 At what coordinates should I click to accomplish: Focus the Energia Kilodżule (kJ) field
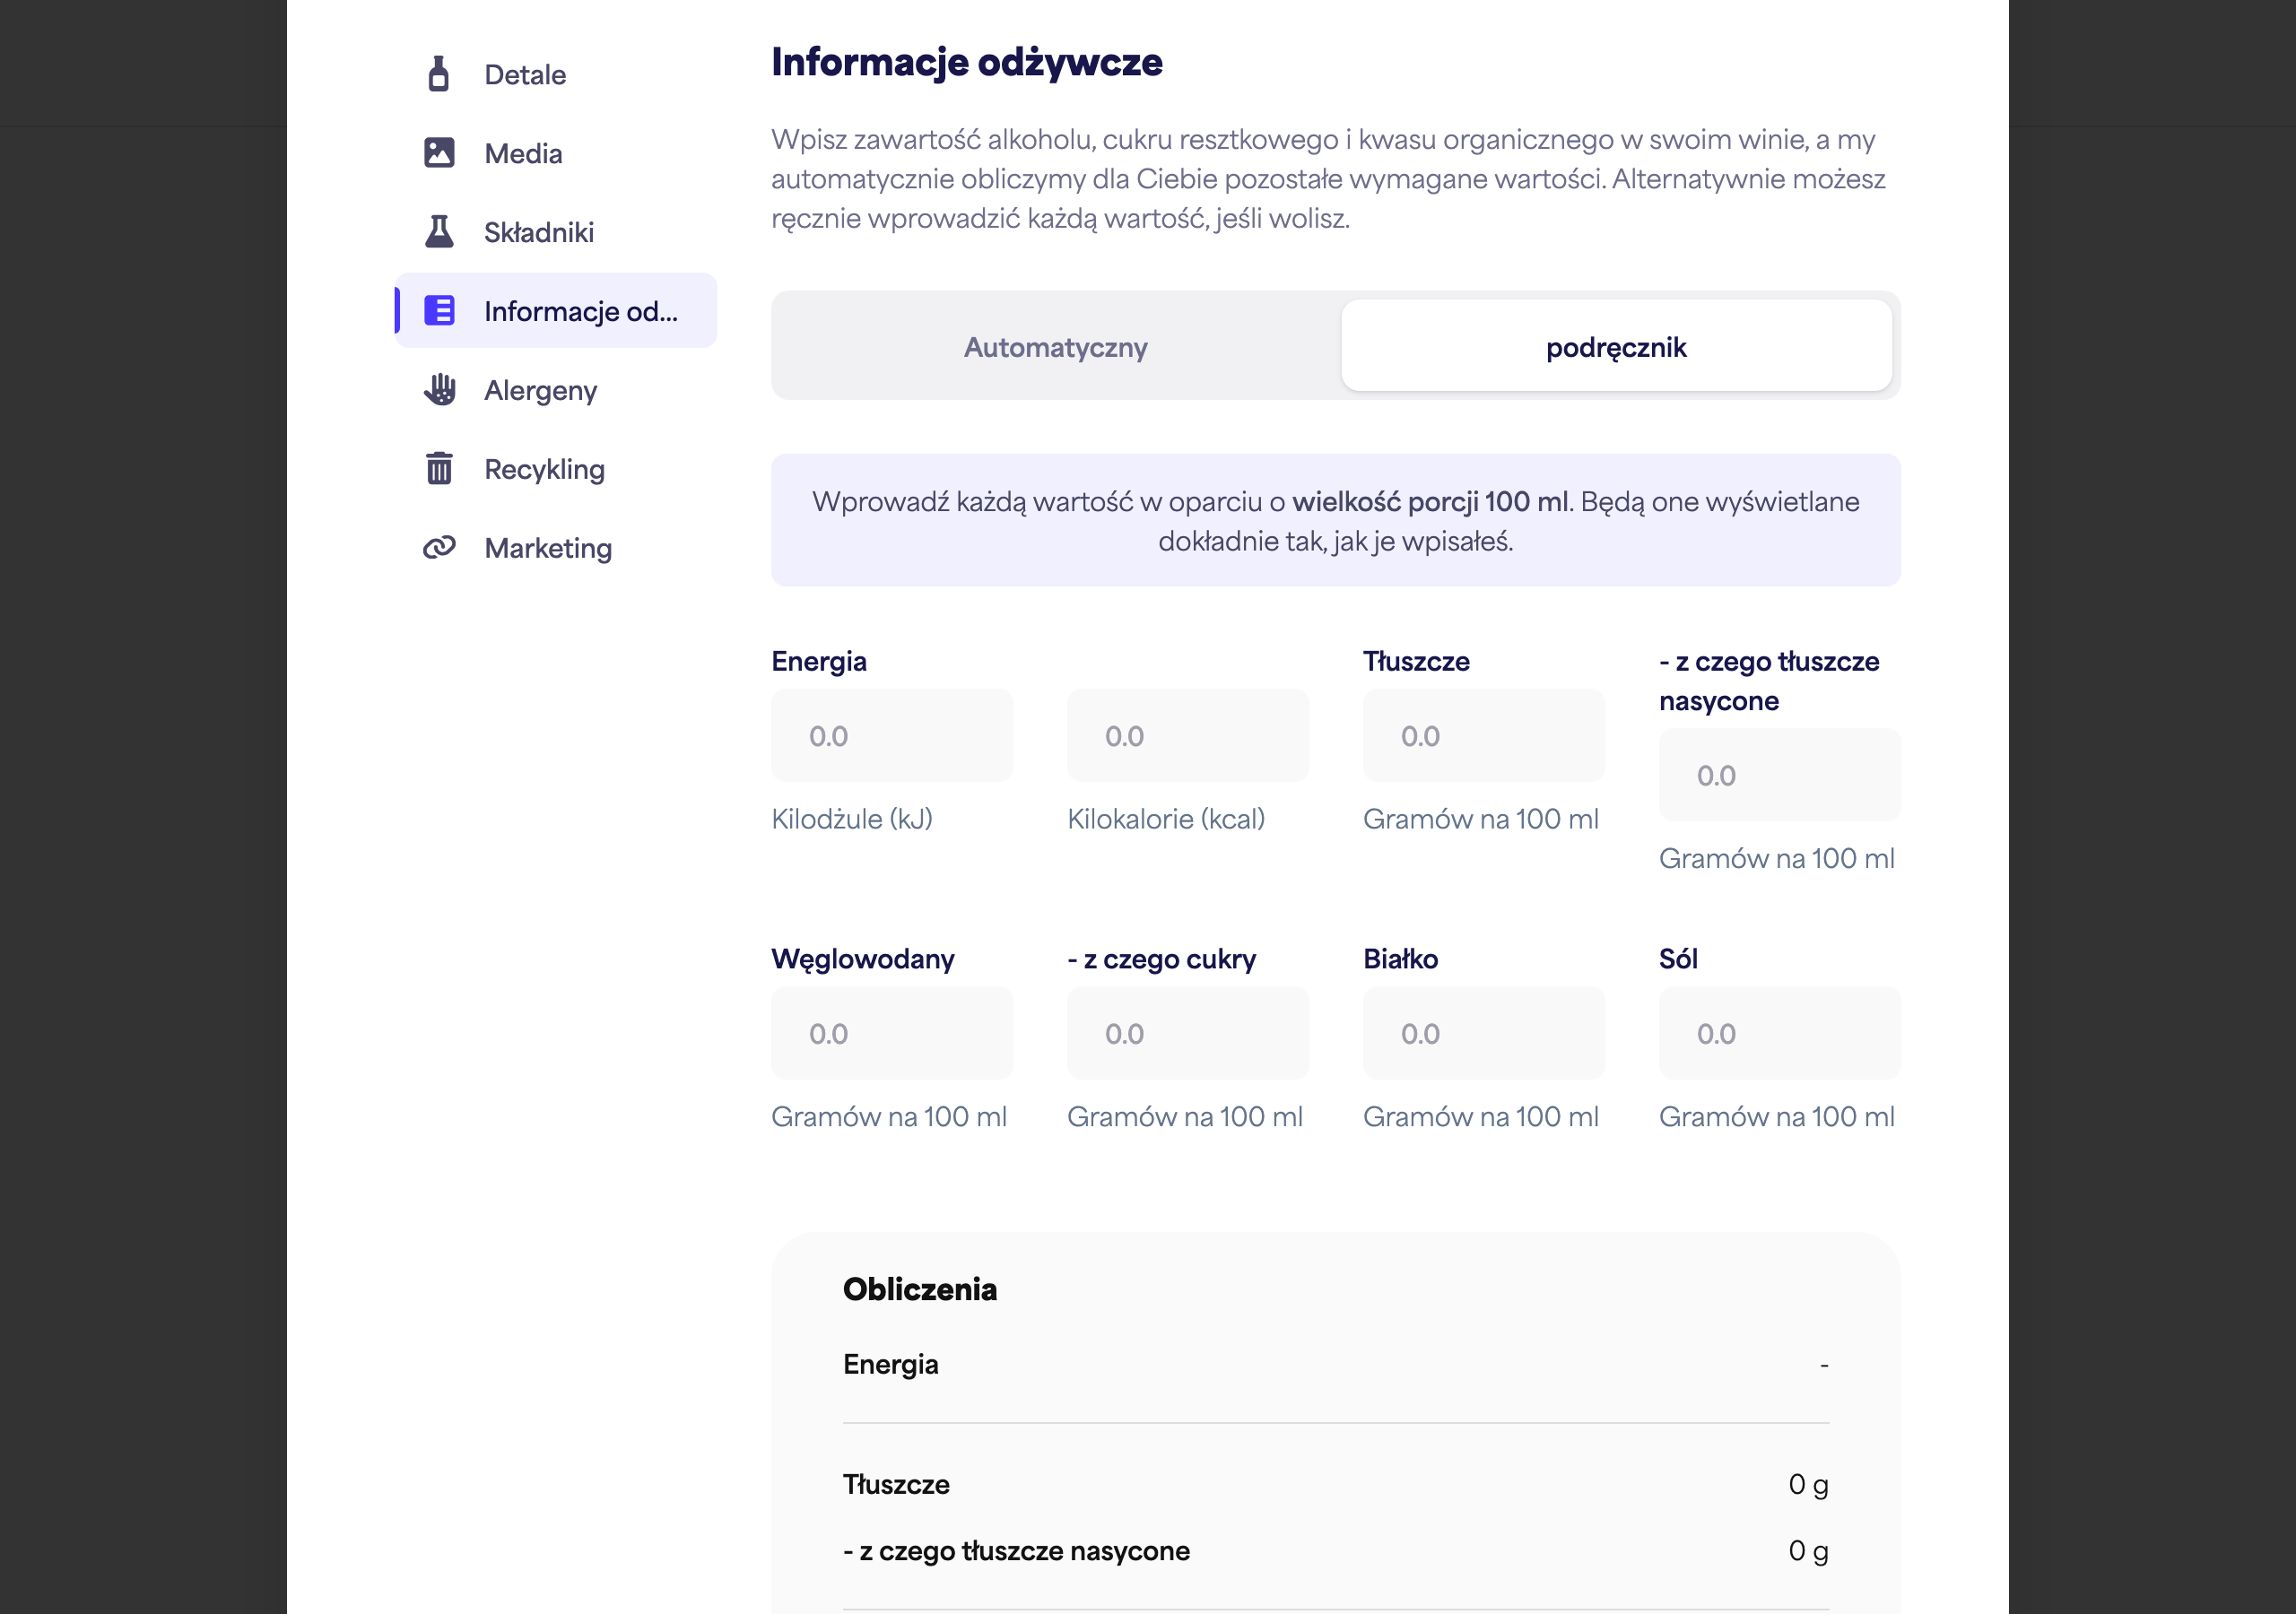[x=892, y=735]
